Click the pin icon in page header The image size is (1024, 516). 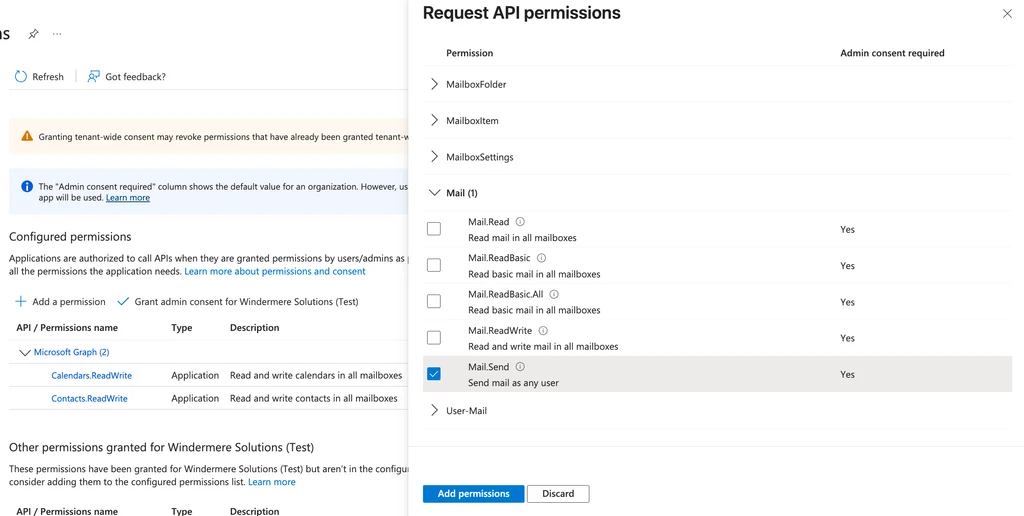point(33,34)
